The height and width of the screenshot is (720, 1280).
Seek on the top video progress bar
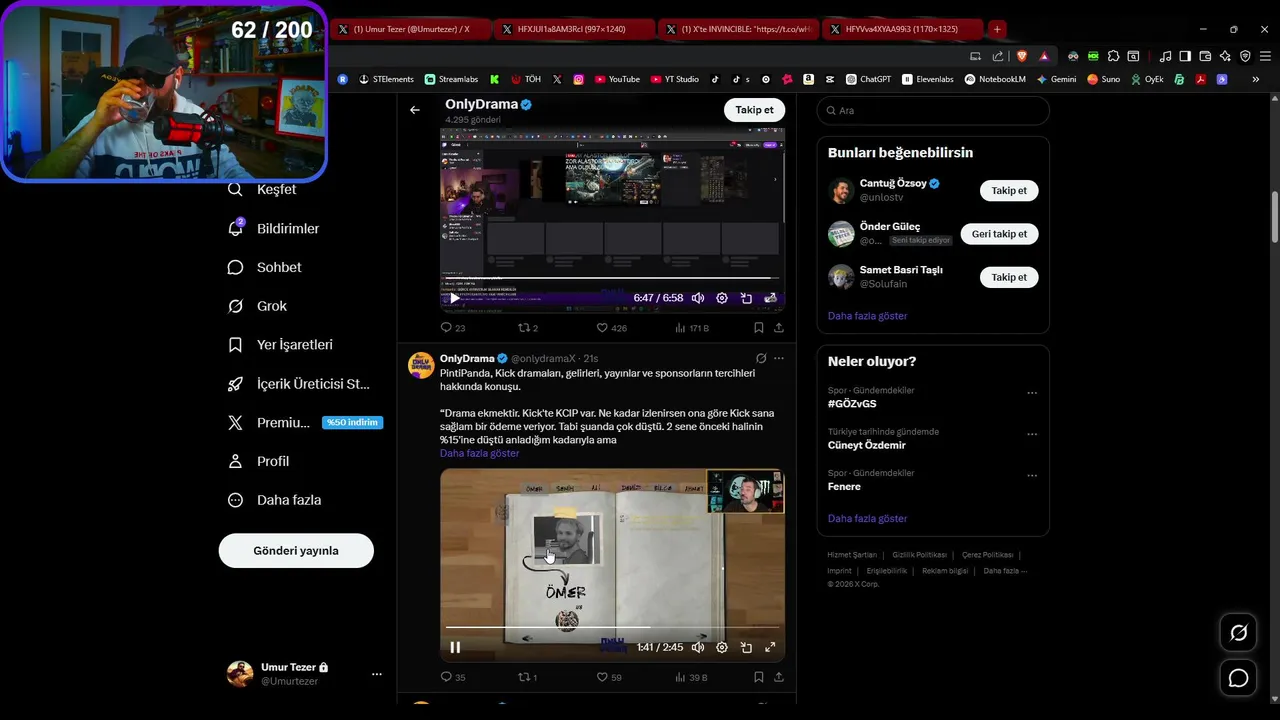[612, 278]
